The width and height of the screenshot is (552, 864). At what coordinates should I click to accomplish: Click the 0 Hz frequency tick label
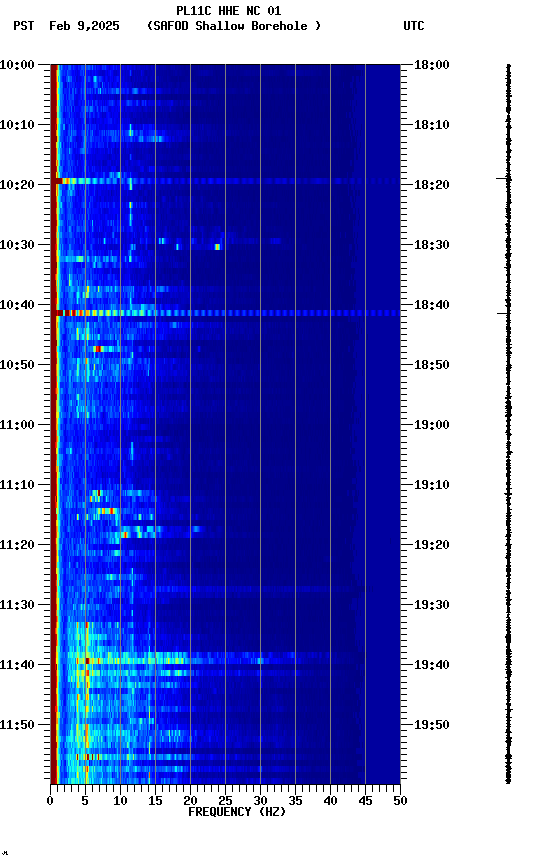pos(50,801)
